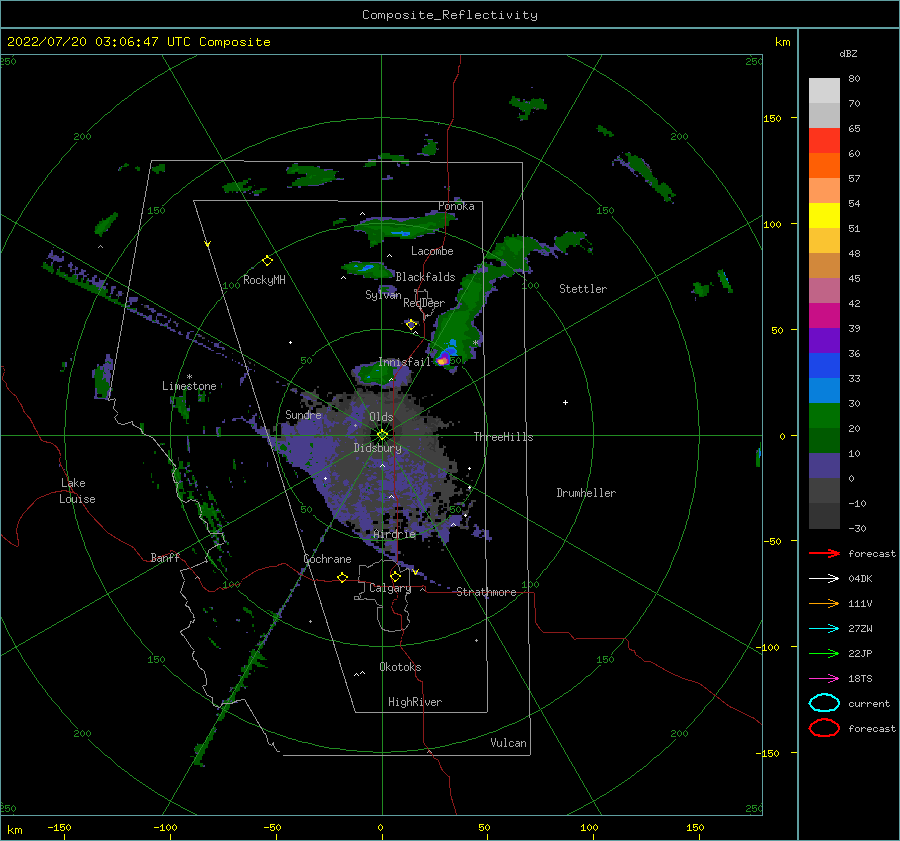
Task: Click the magenta 18TS arrow in the legend
Action: 824,679
